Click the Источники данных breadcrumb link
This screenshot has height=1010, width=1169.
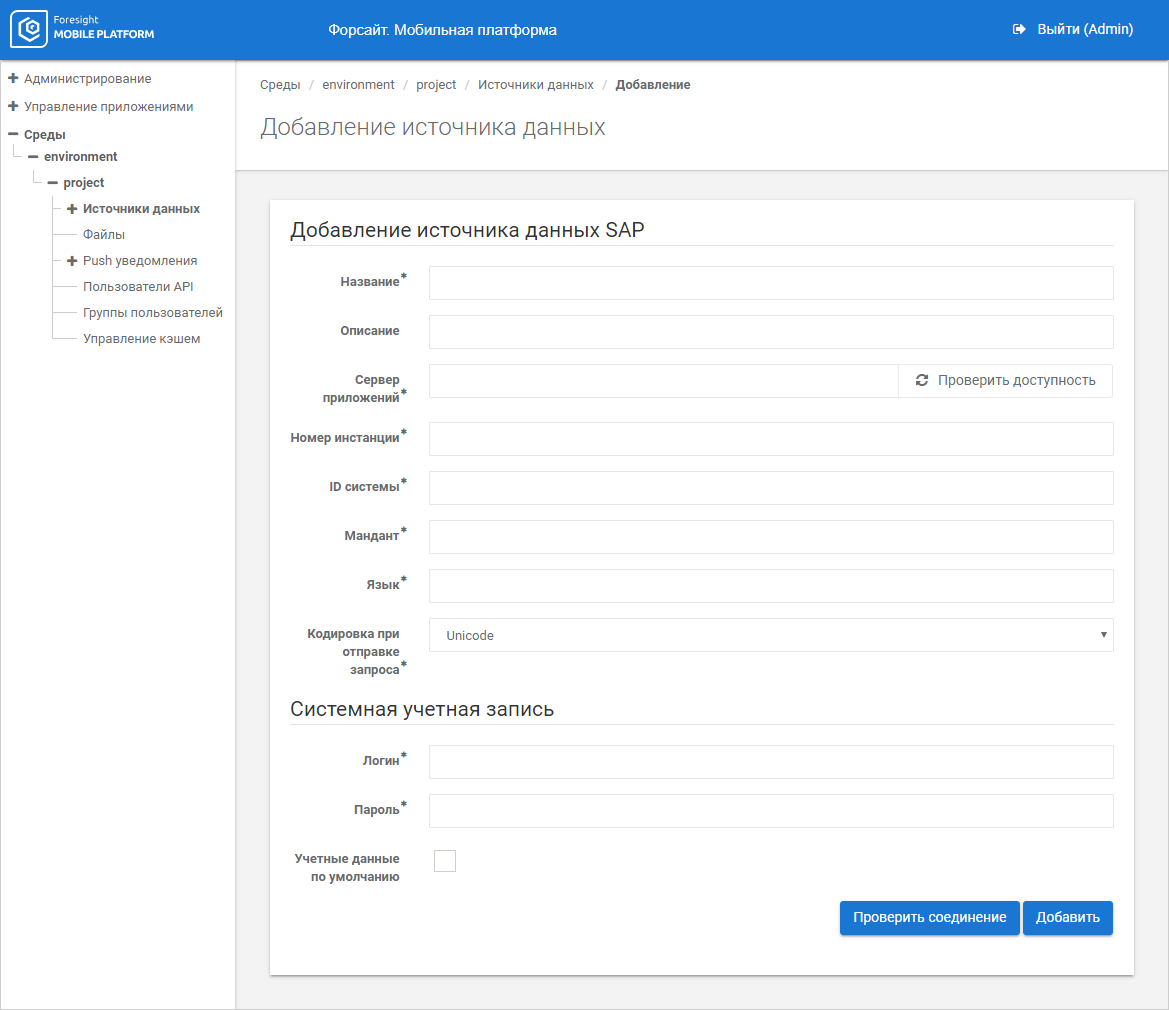pos(535,85)
